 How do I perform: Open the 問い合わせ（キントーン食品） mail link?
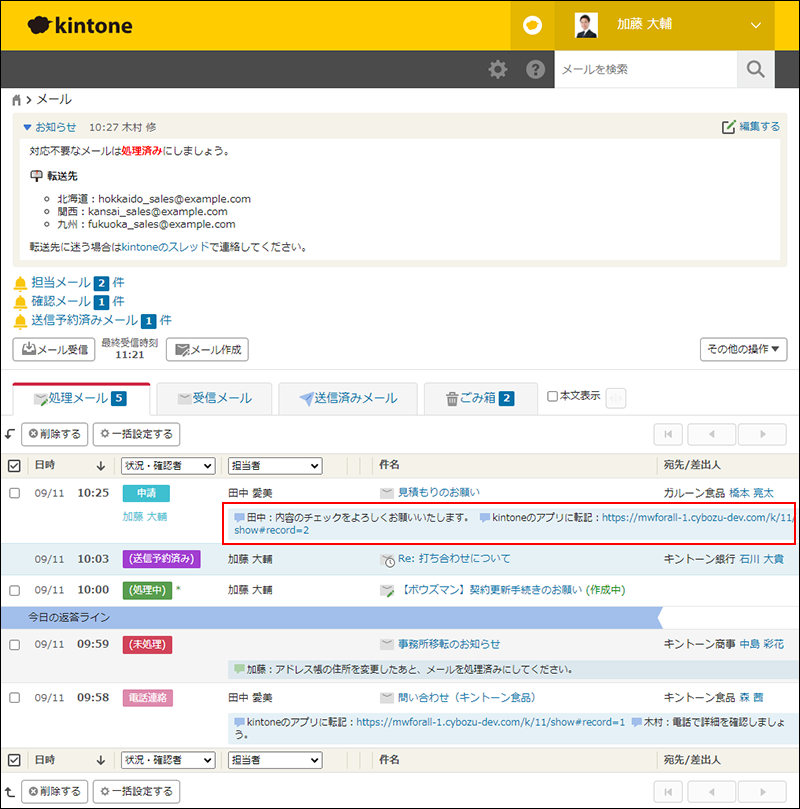[x=466, y=698]
